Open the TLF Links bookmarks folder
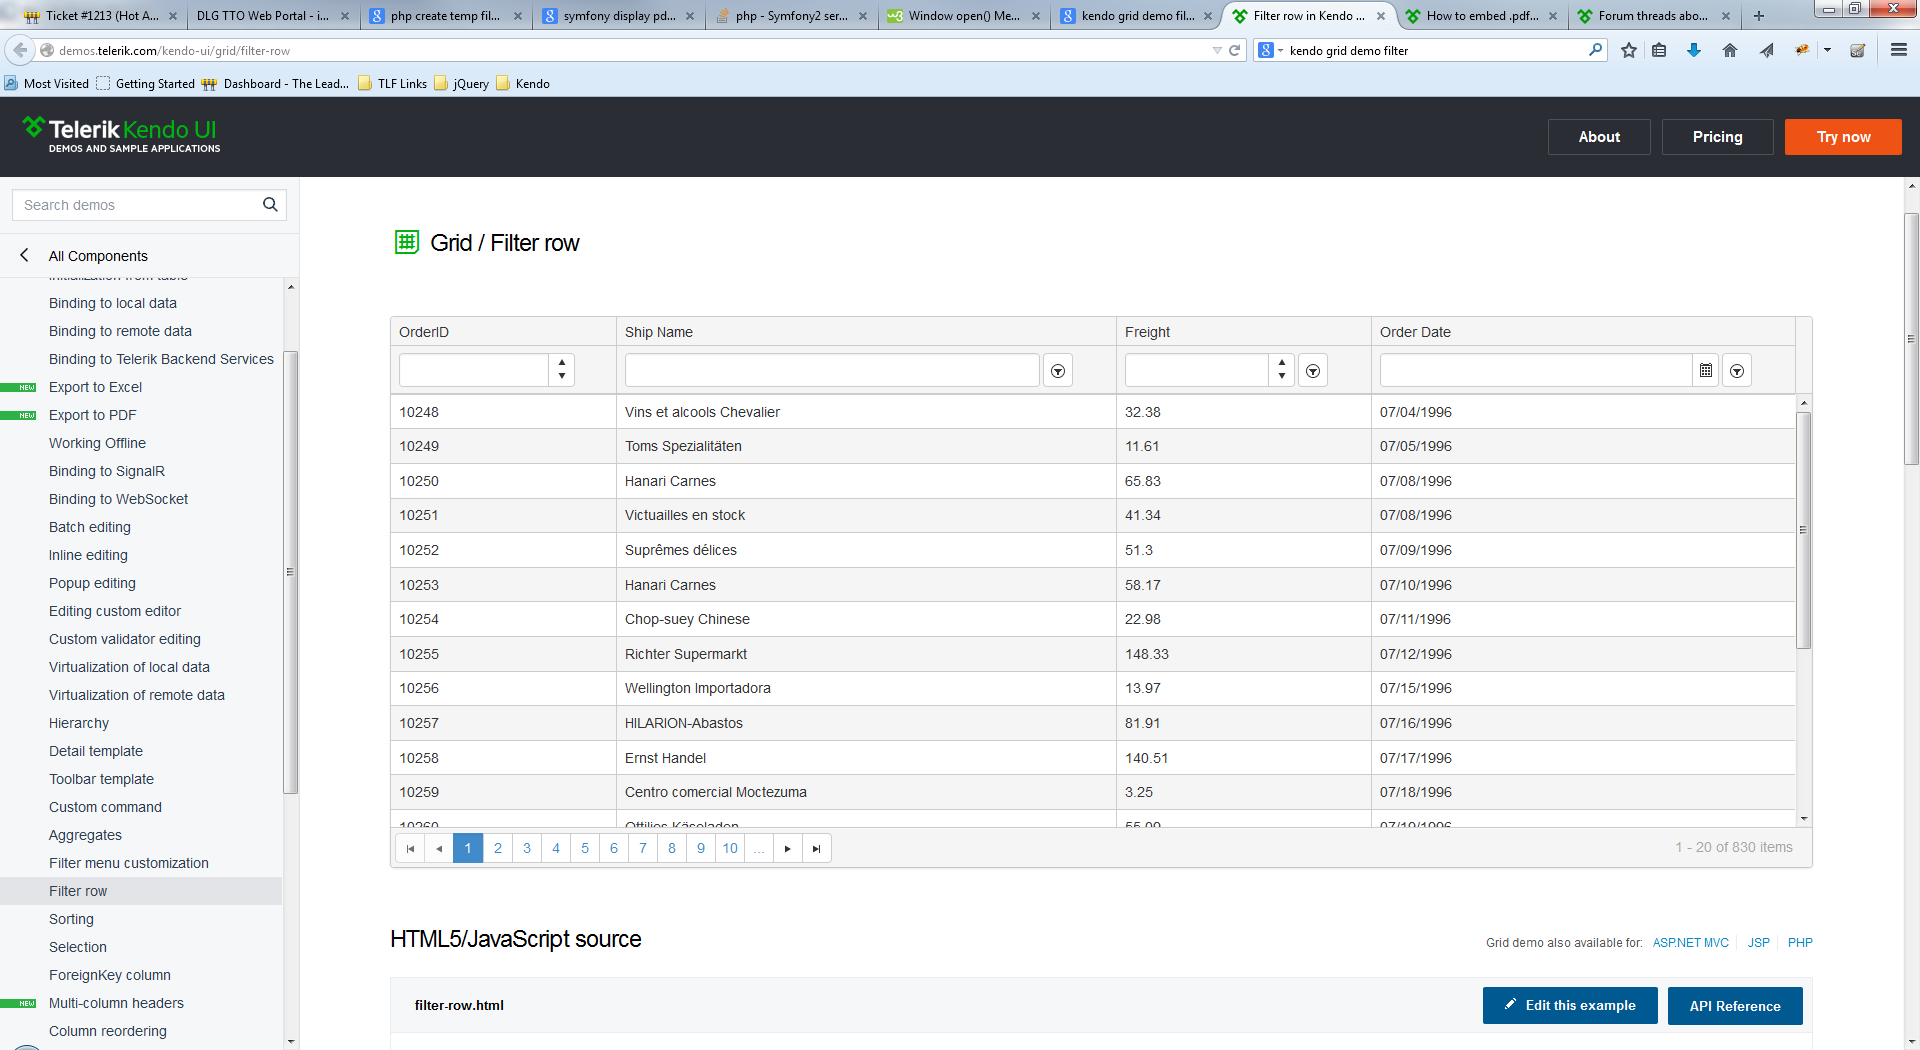 tap(393, 84)
